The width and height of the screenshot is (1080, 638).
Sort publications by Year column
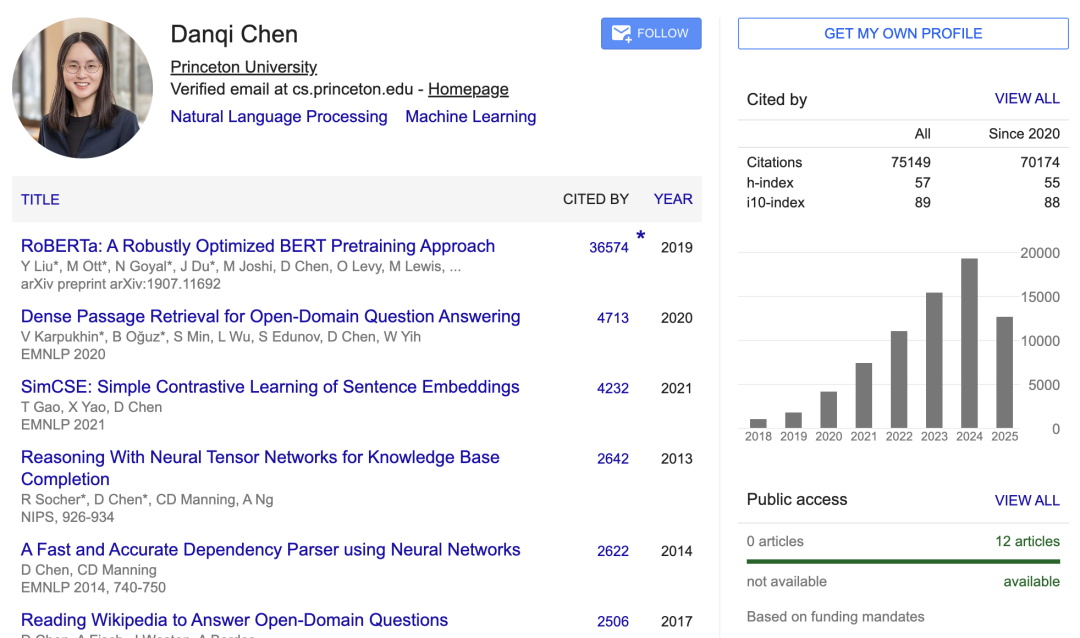coord(673,199)
